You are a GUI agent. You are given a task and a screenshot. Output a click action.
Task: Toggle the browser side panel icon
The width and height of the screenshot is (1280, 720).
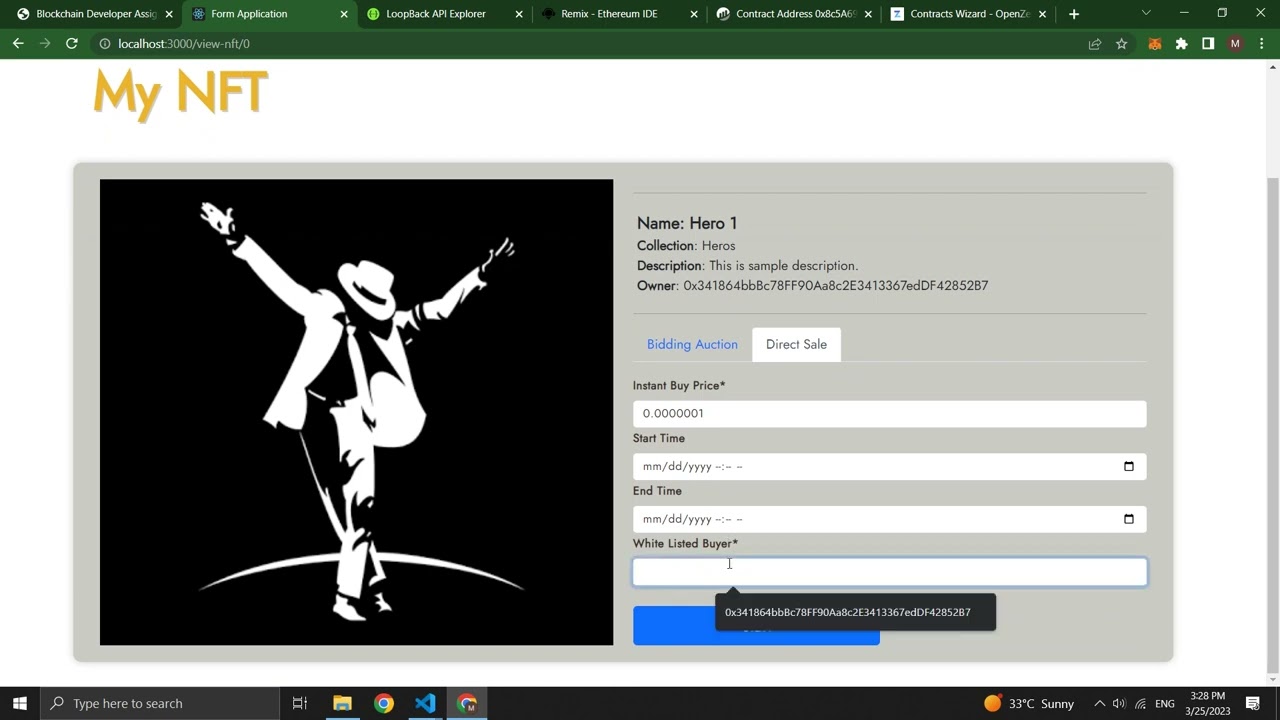click(x=1208, y=44)
